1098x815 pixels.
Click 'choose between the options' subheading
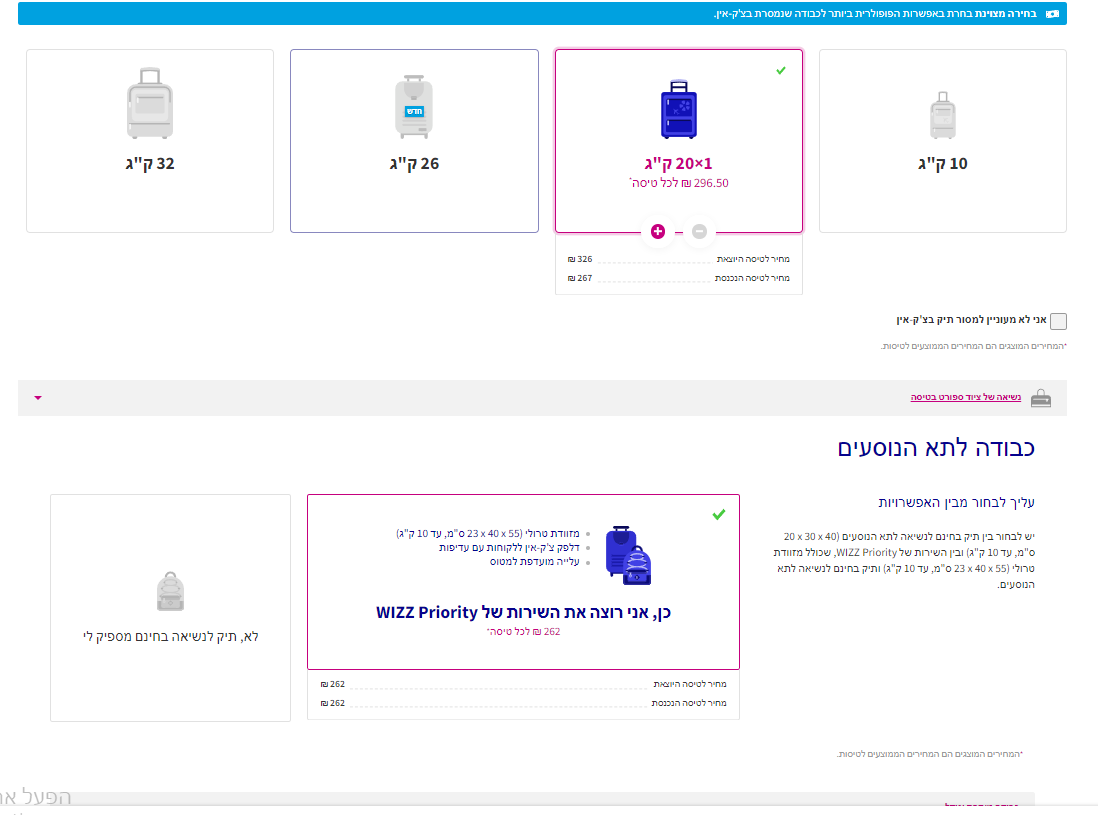(956, 502)
